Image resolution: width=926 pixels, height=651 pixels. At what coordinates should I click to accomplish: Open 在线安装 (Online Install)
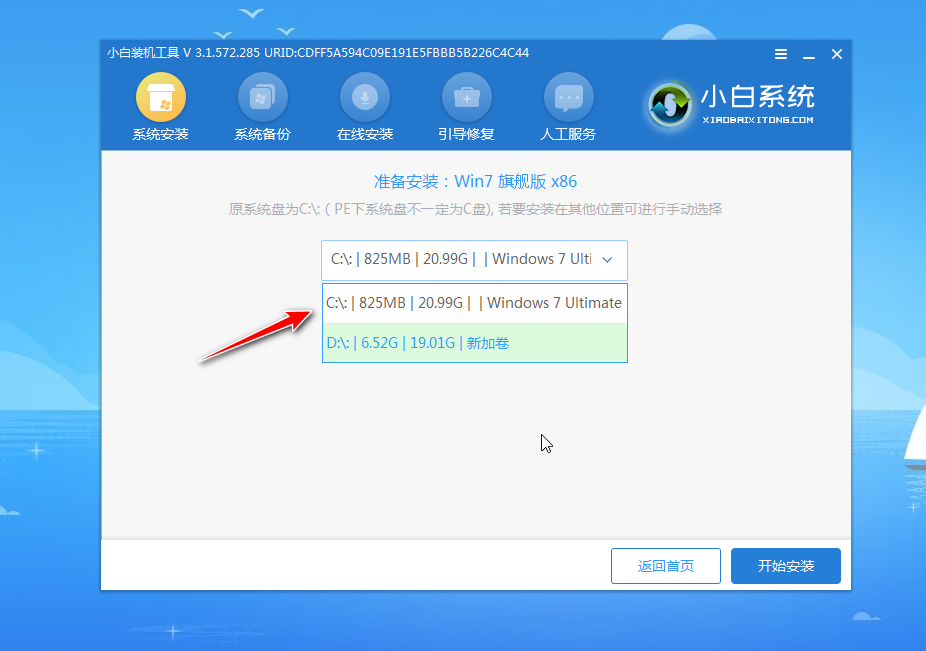tap(364, 105)
